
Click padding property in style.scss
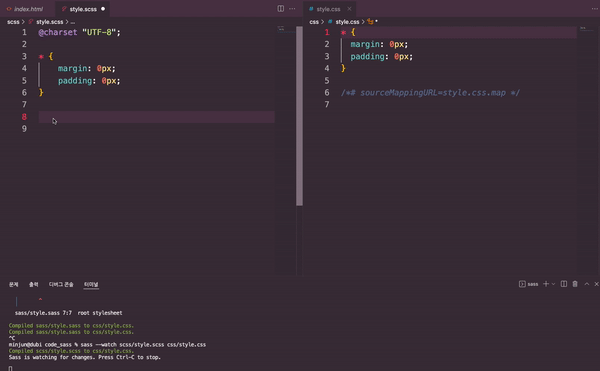(x=75, y=81)
